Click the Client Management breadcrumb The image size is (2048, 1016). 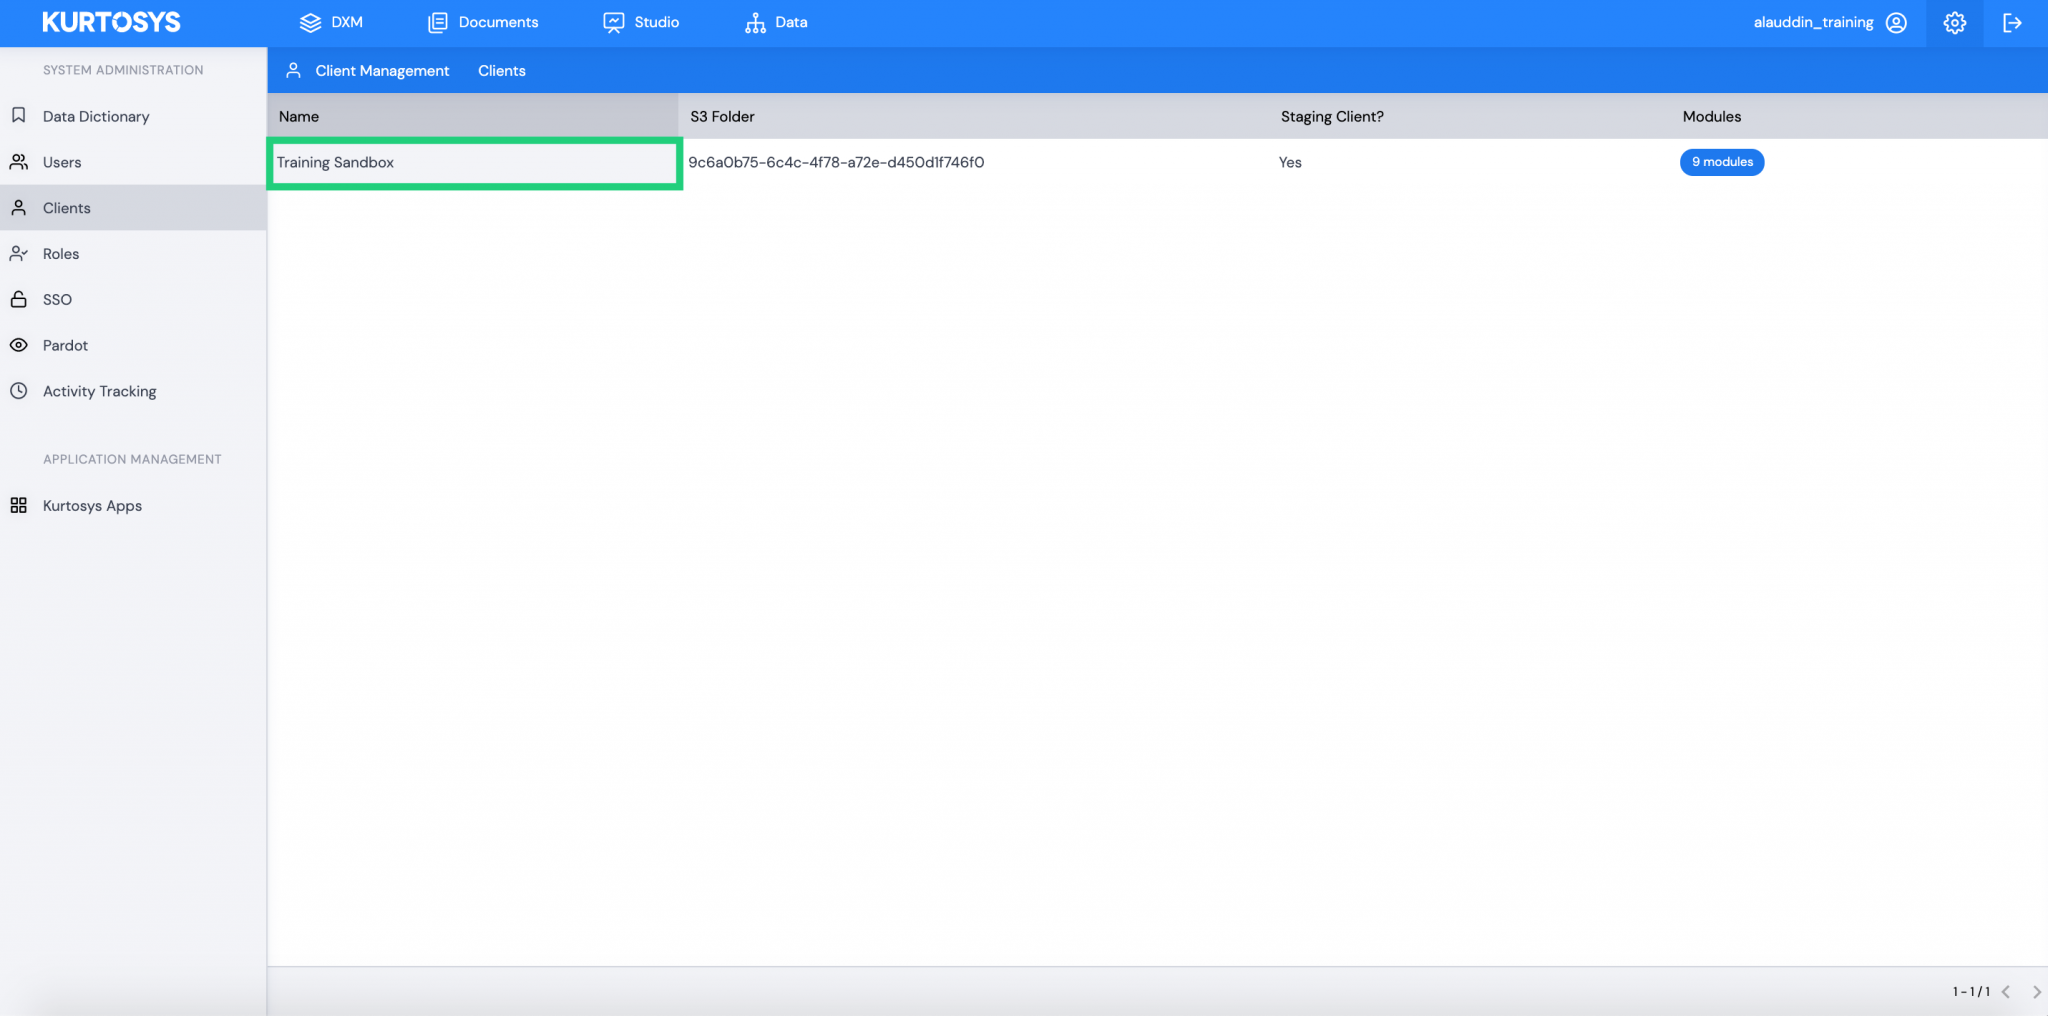(381, 70)
